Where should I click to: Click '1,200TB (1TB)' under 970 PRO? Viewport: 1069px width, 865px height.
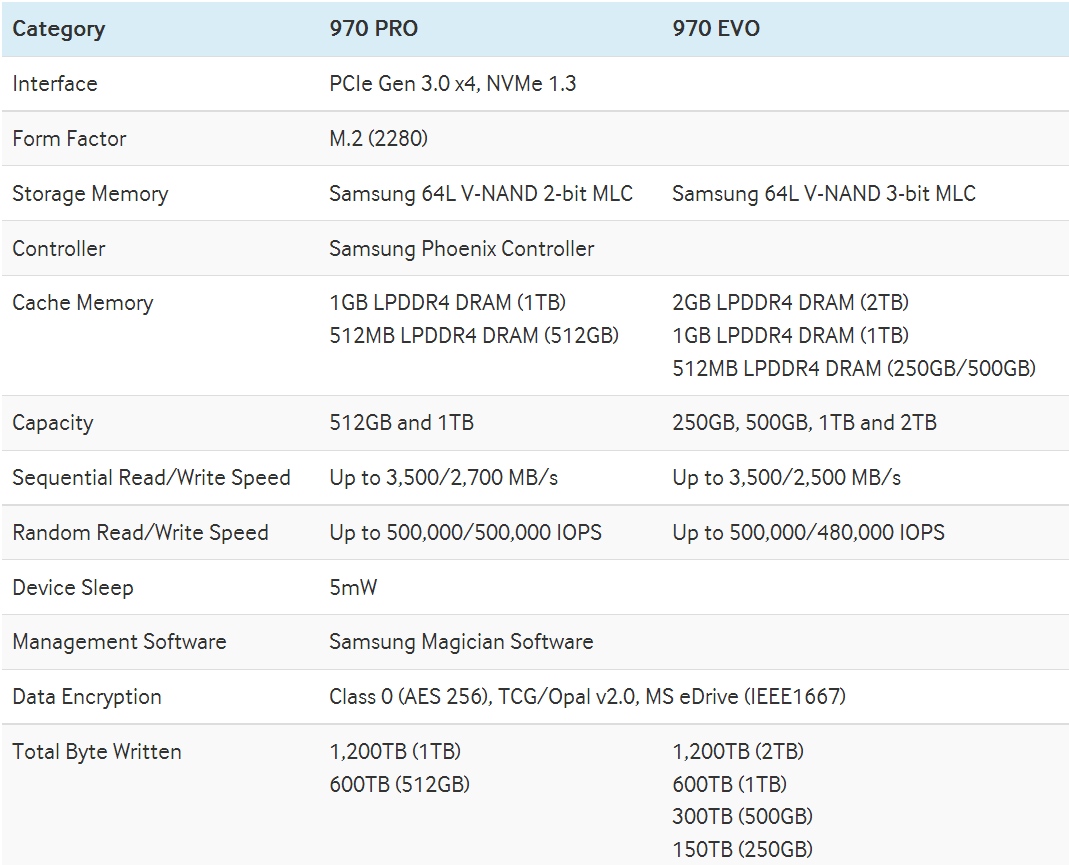pos(395,751)
